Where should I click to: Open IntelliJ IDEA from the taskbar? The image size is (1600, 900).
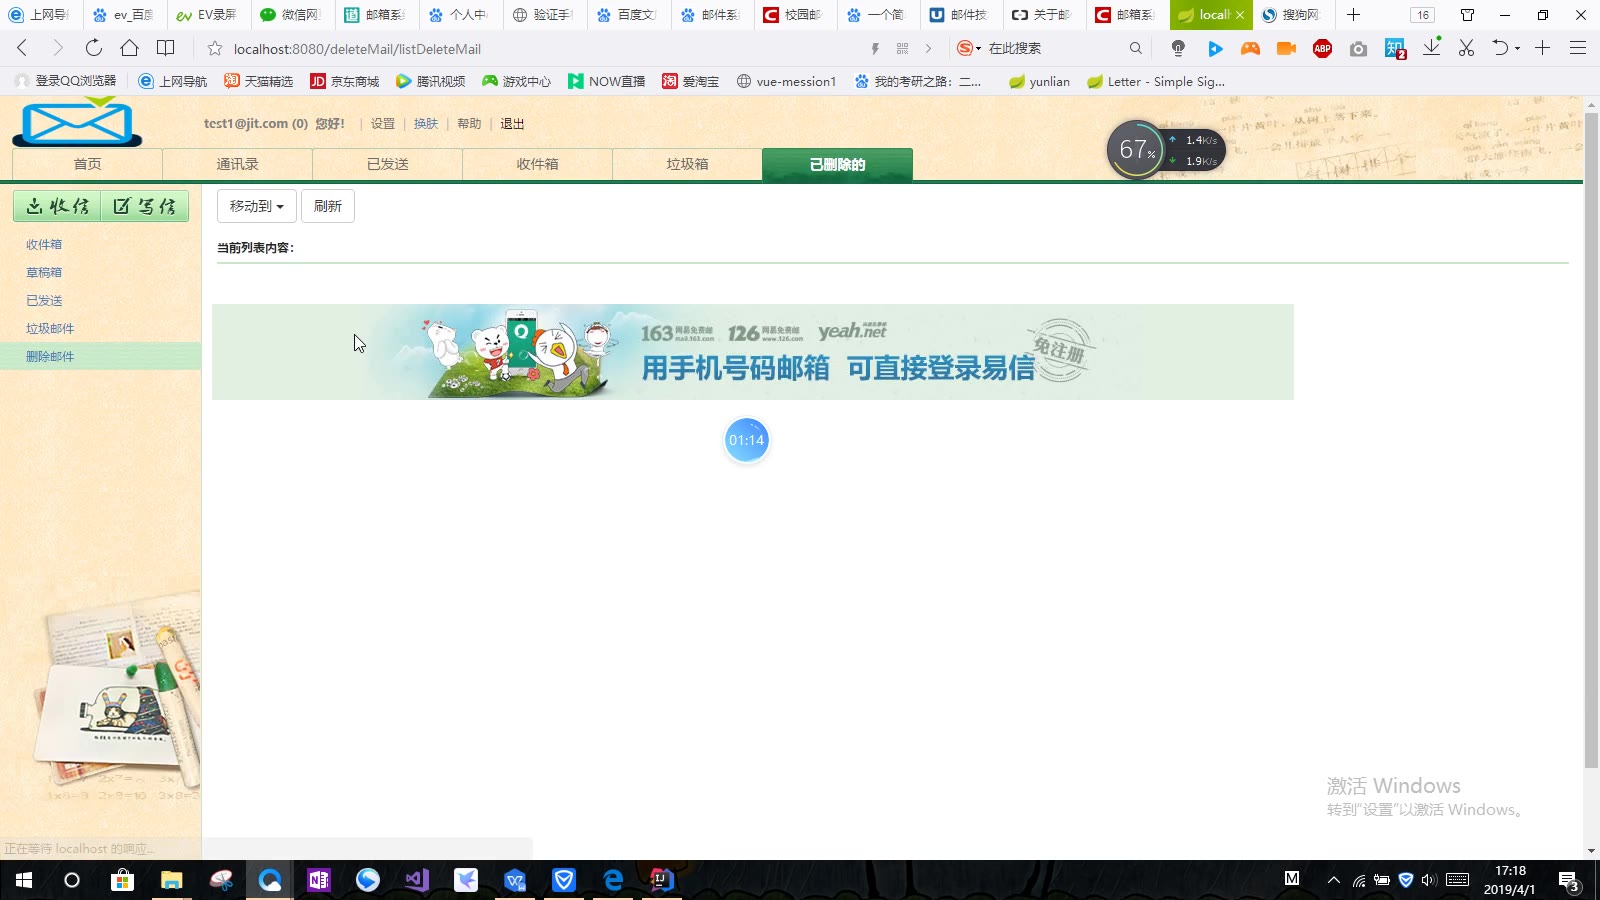point(662,880)
